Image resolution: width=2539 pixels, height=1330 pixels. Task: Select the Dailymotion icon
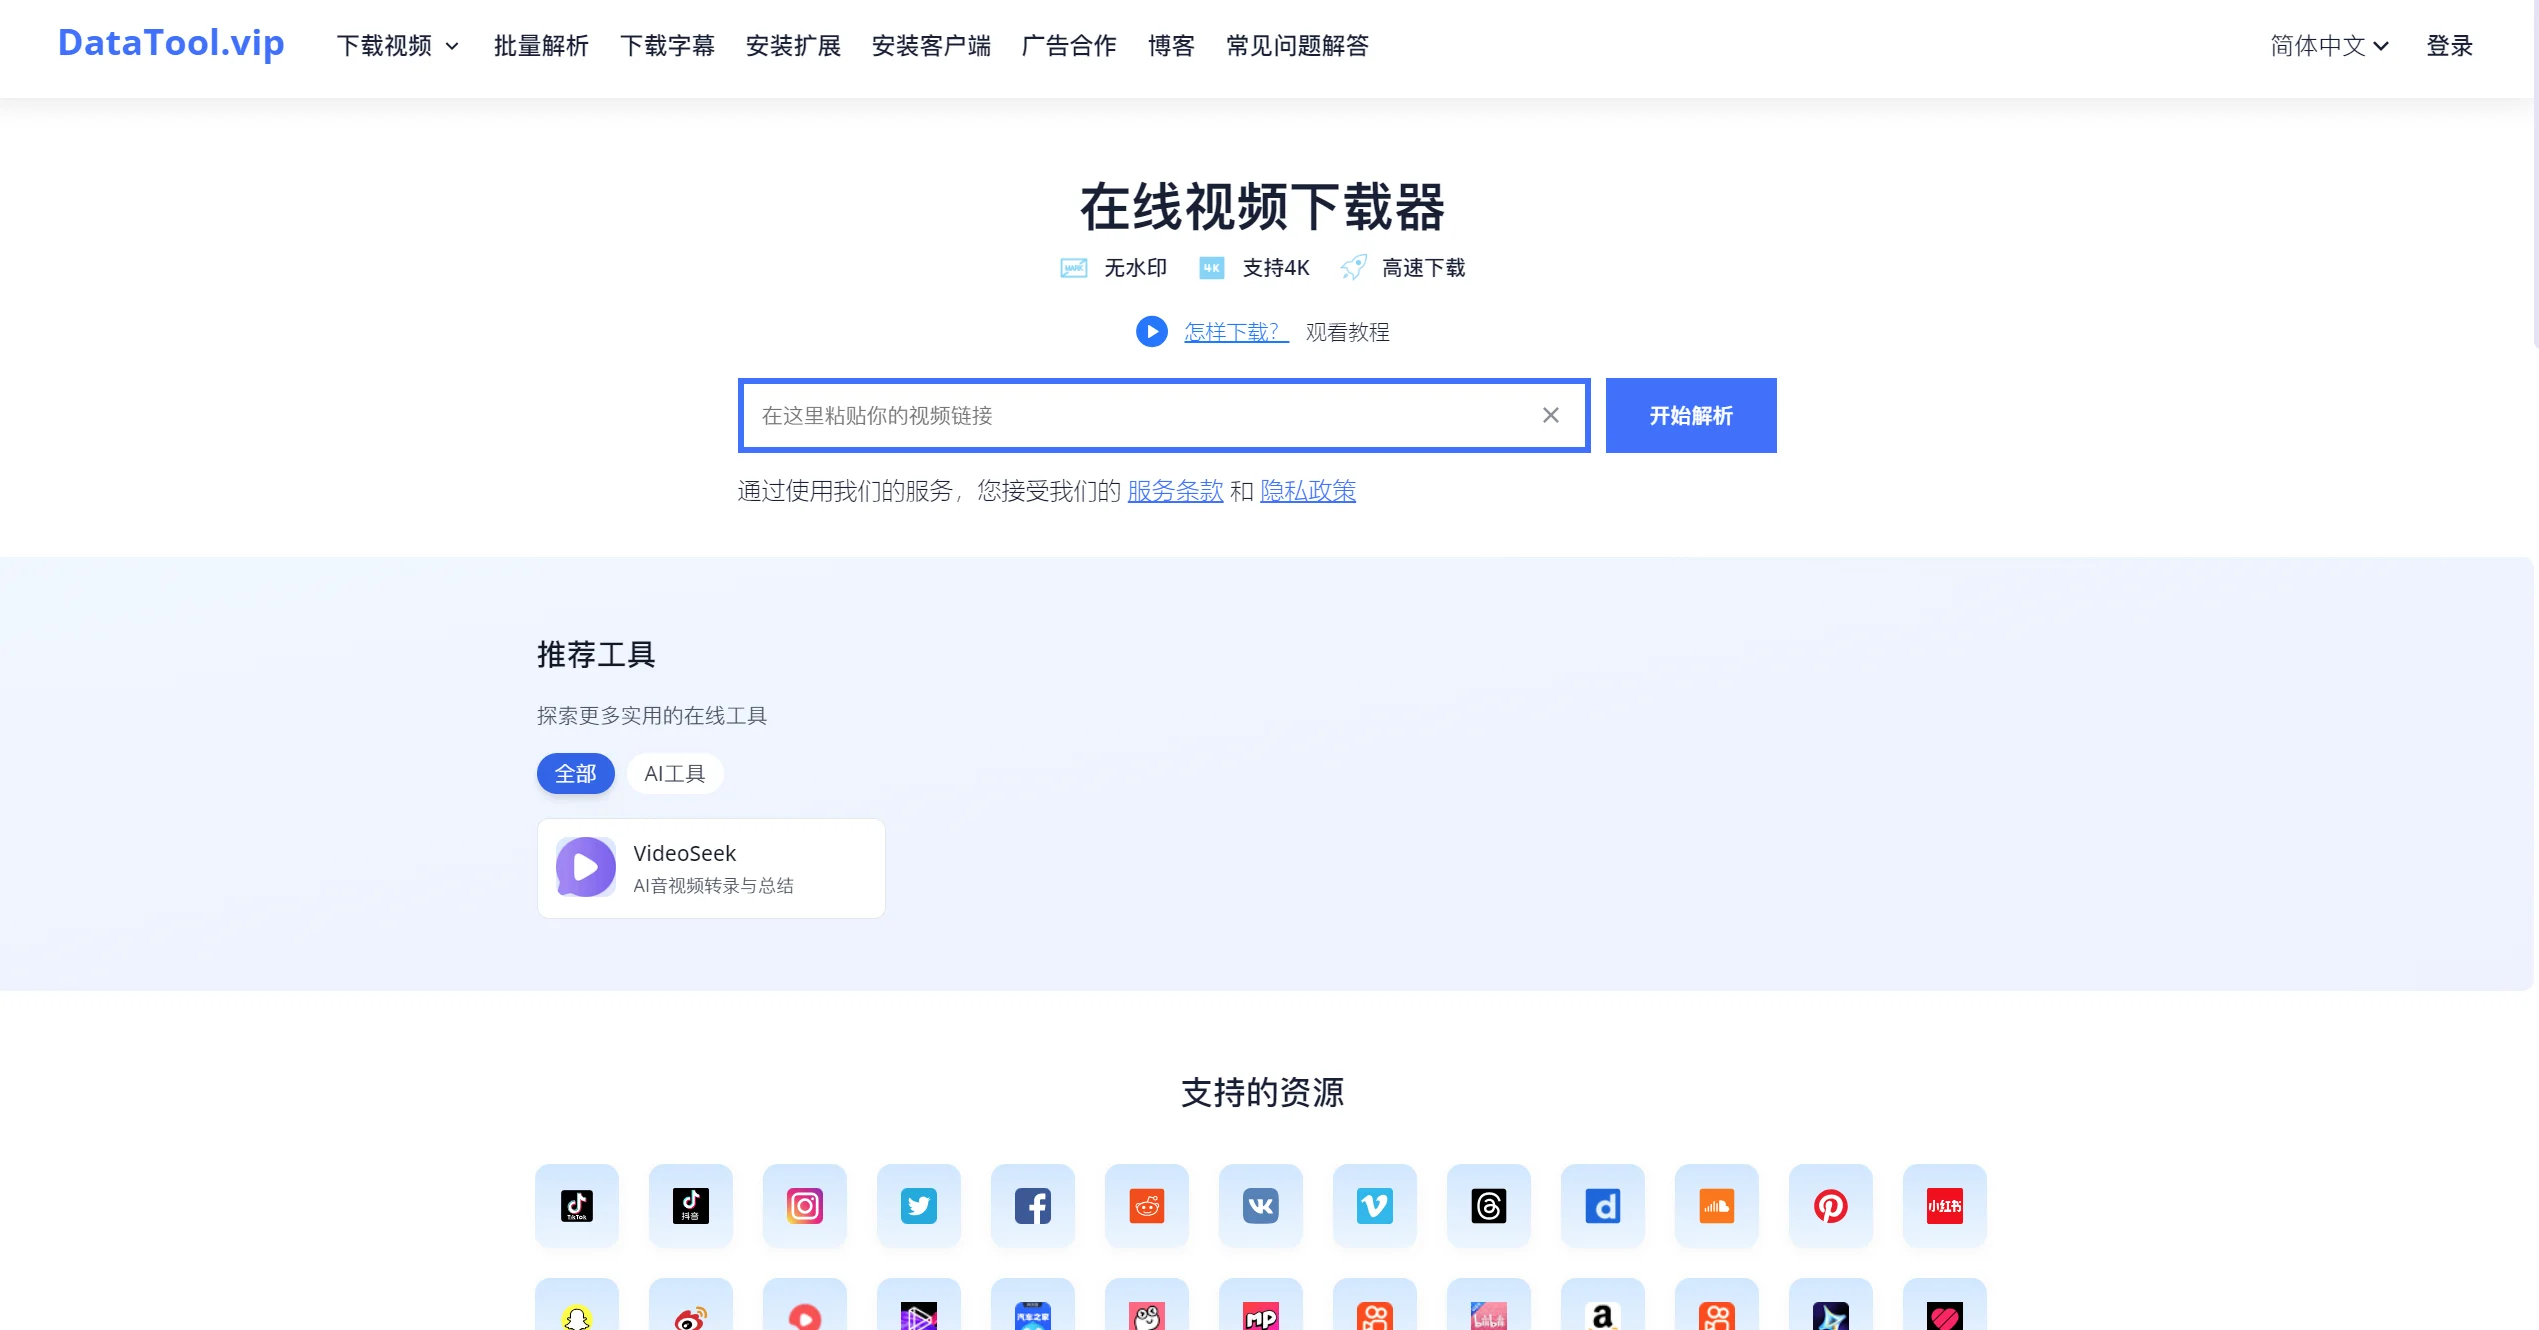(1603, 1205)
